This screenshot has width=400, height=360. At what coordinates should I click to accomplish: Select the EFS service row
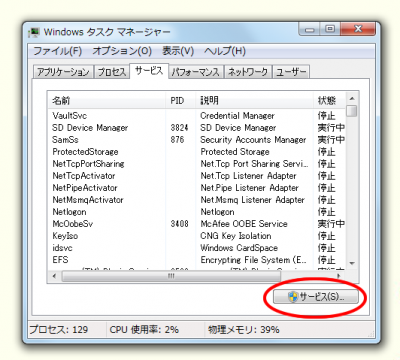coord(197,260)
